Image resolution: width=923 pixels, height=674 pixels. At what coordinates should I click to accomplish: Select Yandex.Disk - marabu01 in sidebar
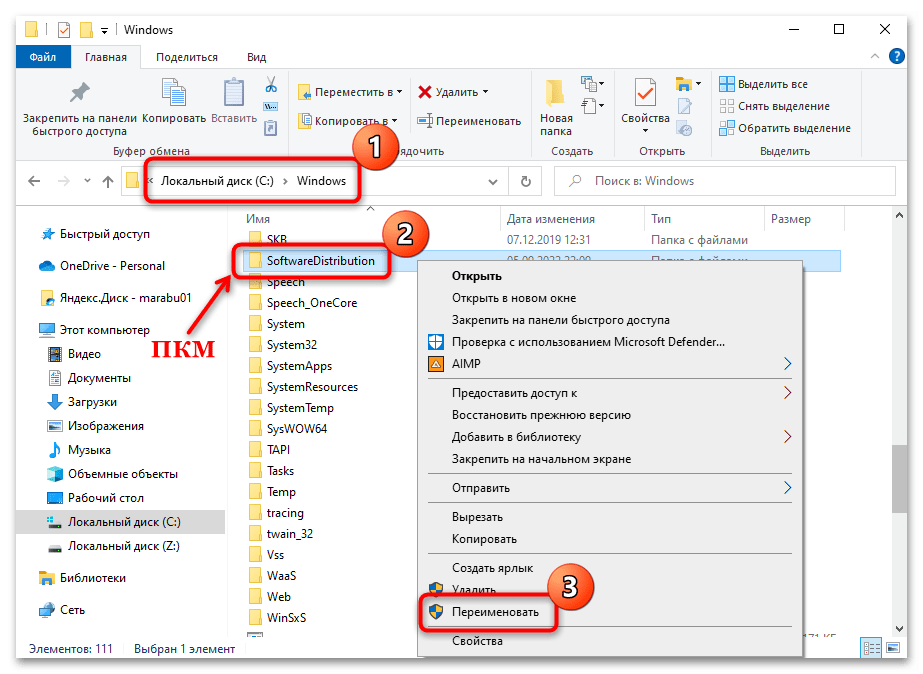tap(125, 298)
